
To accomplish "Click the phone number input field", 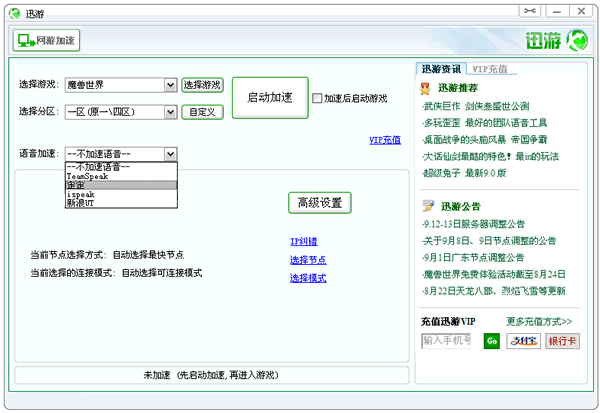I will (446, 341).
